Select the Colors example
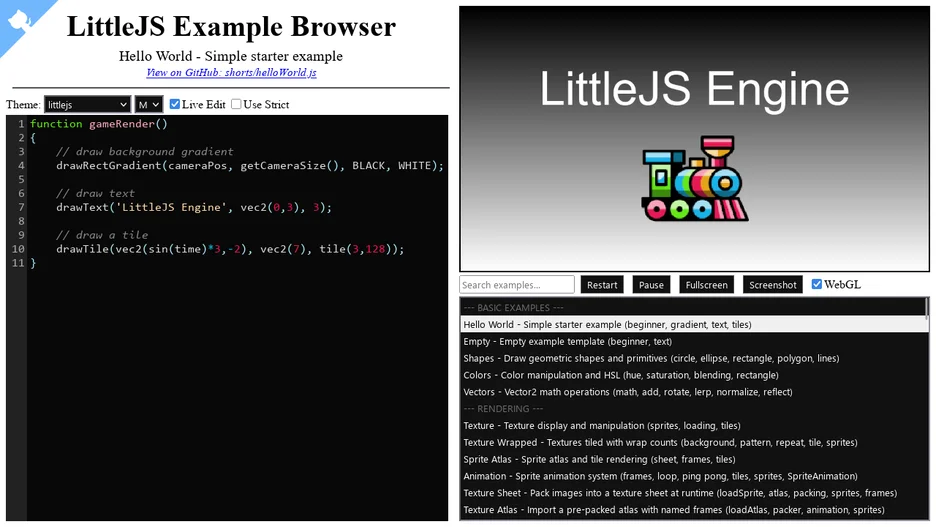 coord(692,375)
